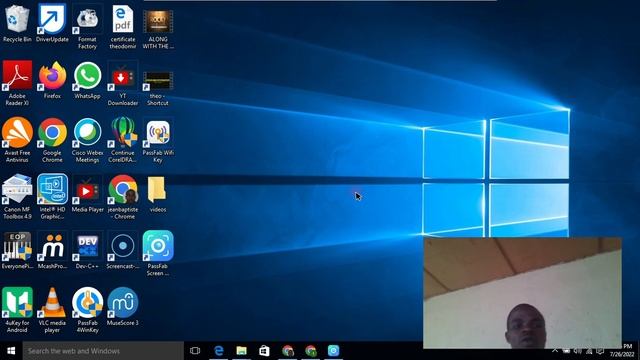Open the Intel HD Graphics shortcut
Screen dimensions: 640x360
[52, 197]
